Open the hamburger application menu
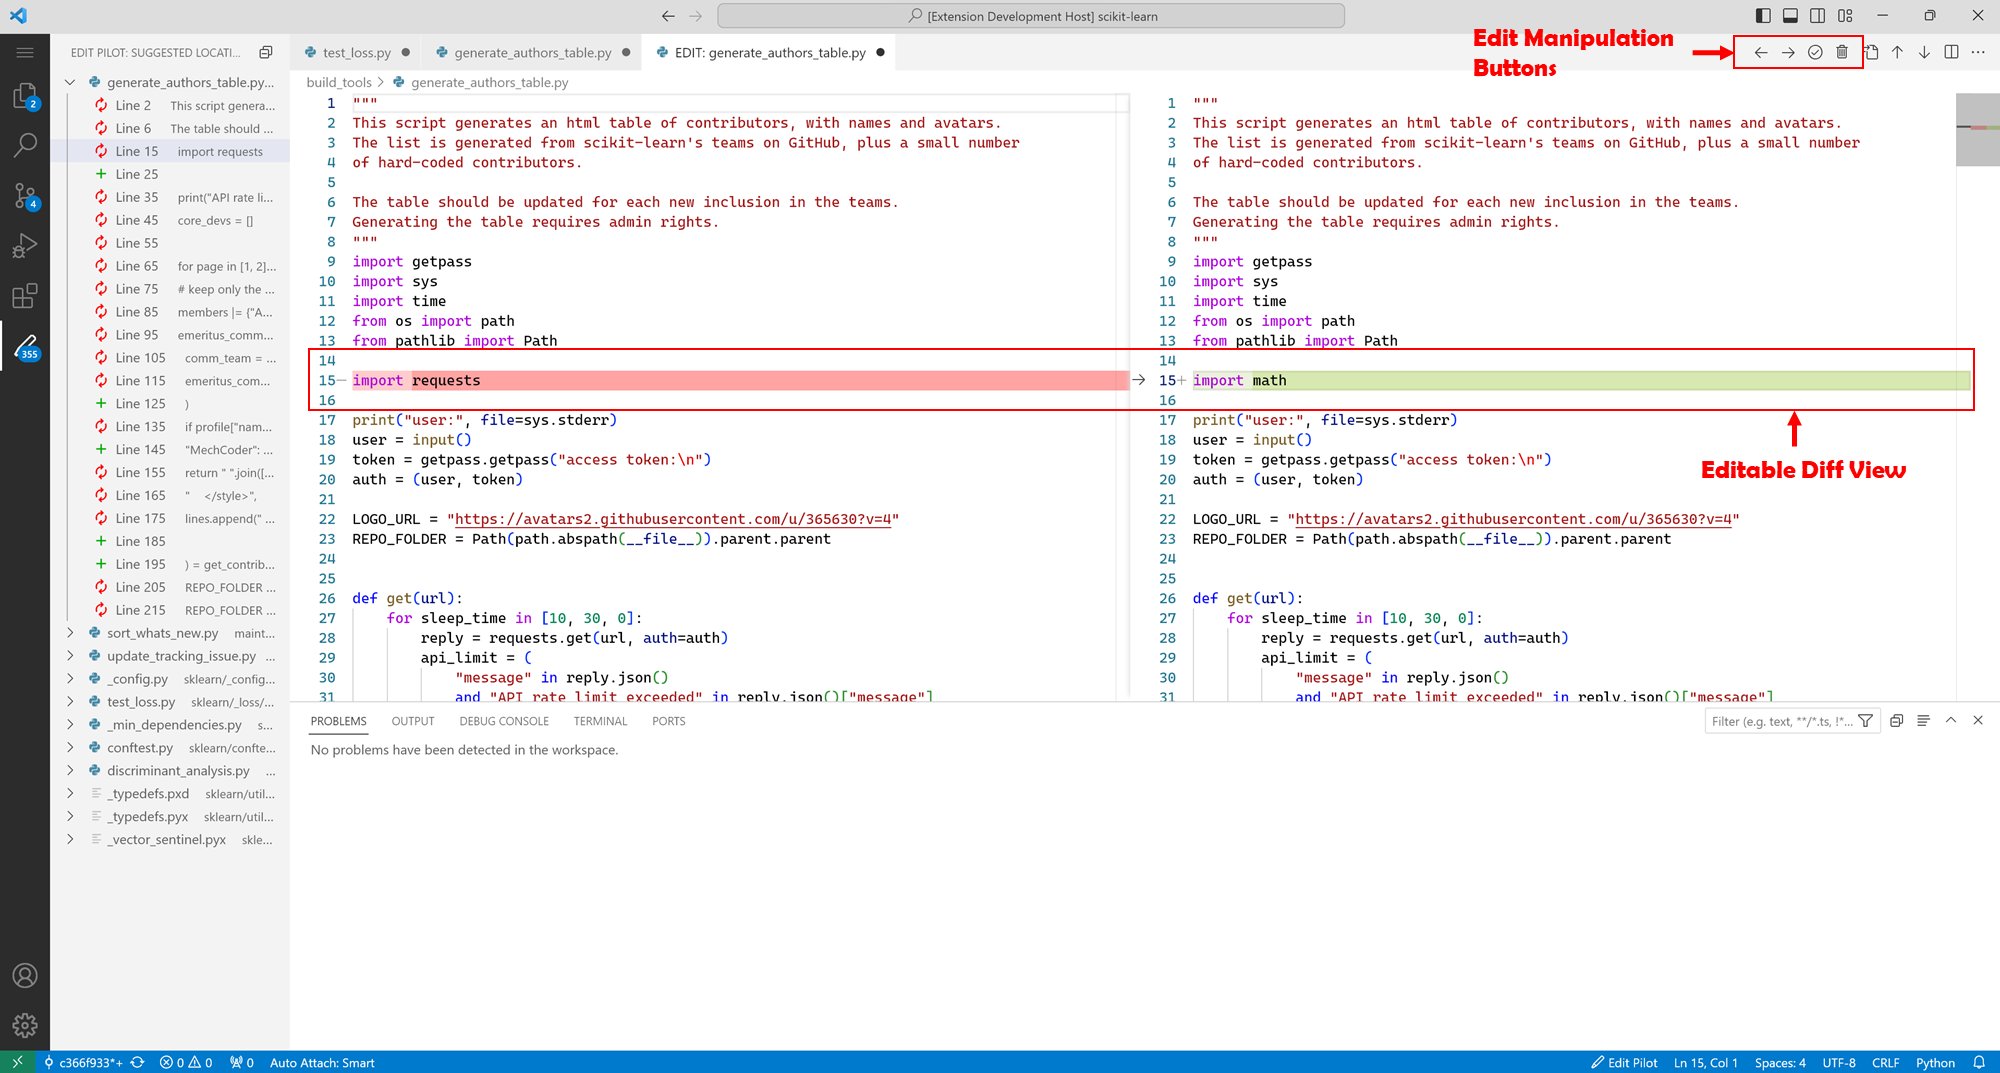The width and height of the screenshot is (2000, 1073). coord(25,52)
